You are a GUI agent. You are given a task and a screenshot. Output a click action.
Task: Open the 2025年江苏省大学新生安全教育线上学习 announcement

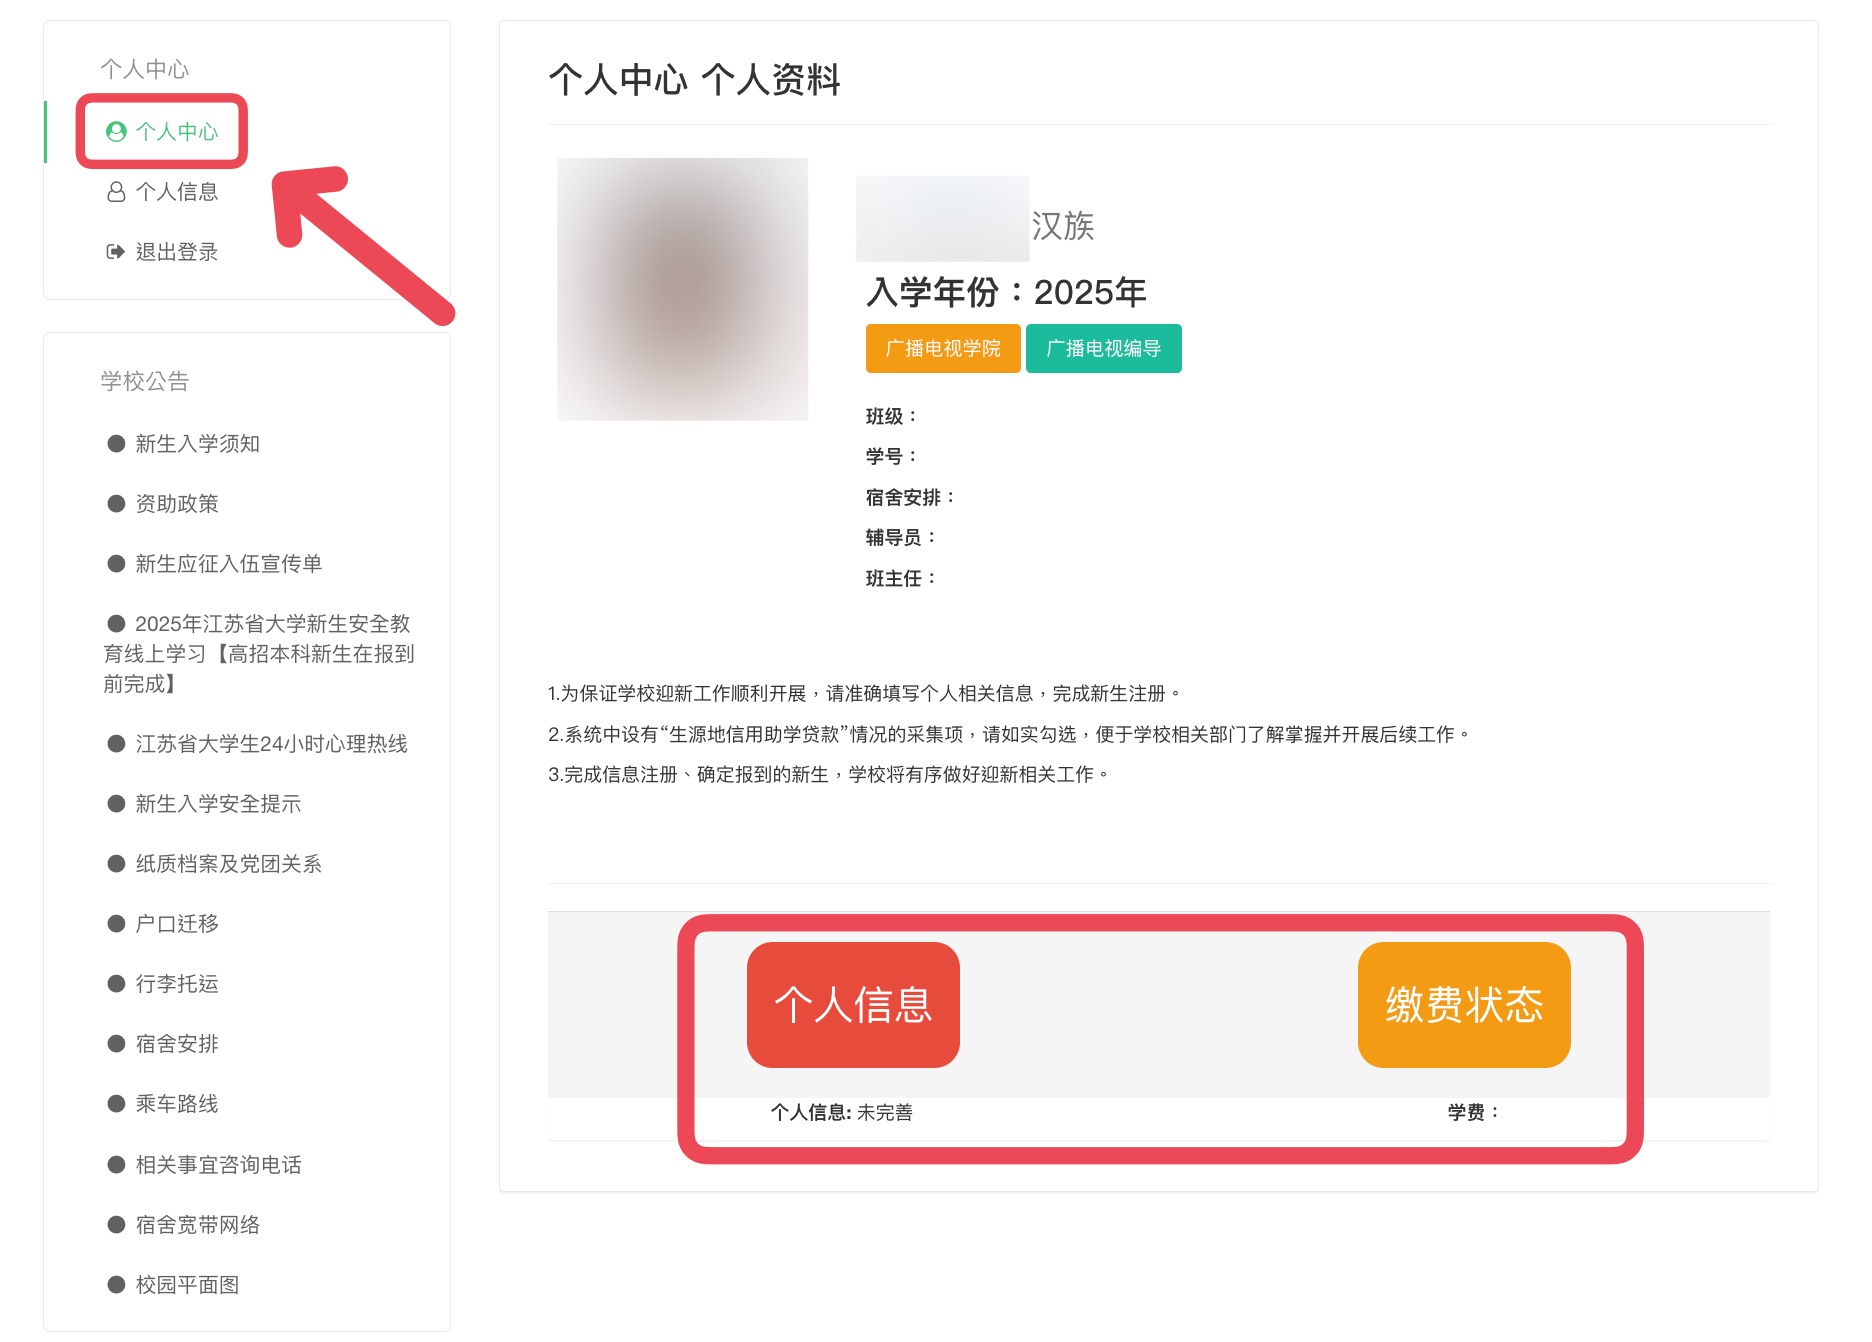click(260, 653)
